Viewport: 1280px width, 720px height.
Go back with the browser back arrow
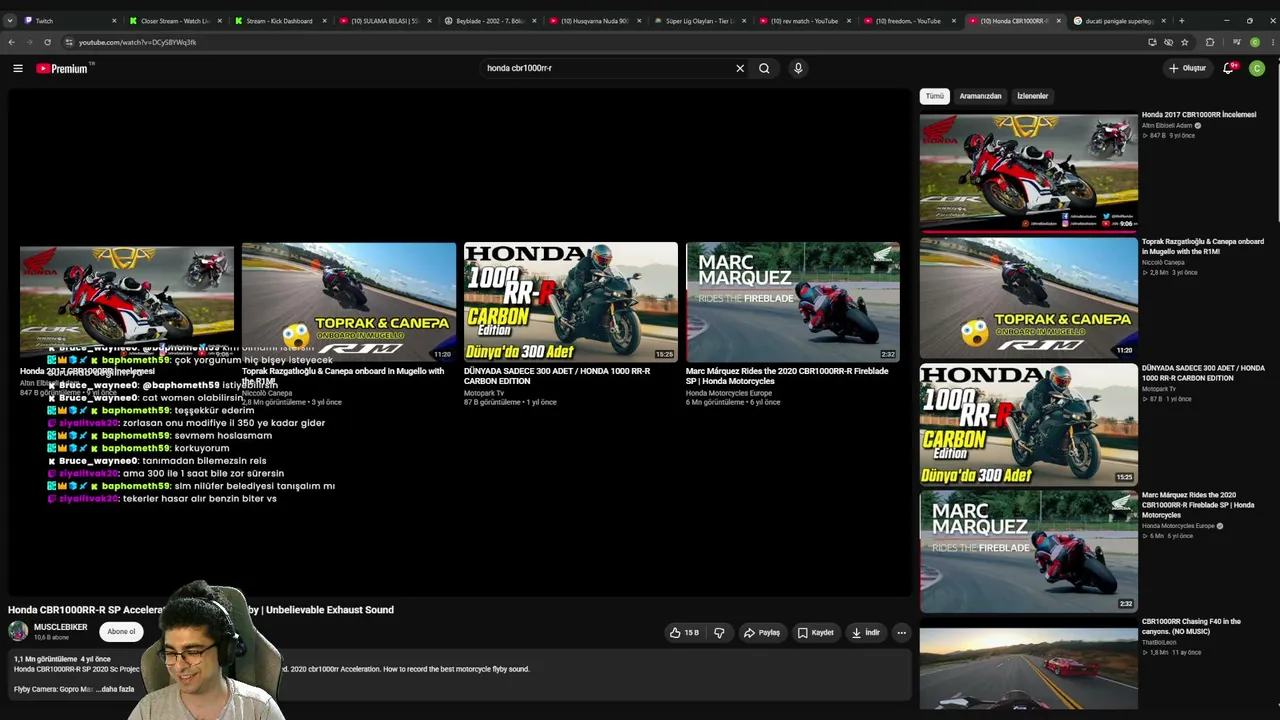point(11,42)
